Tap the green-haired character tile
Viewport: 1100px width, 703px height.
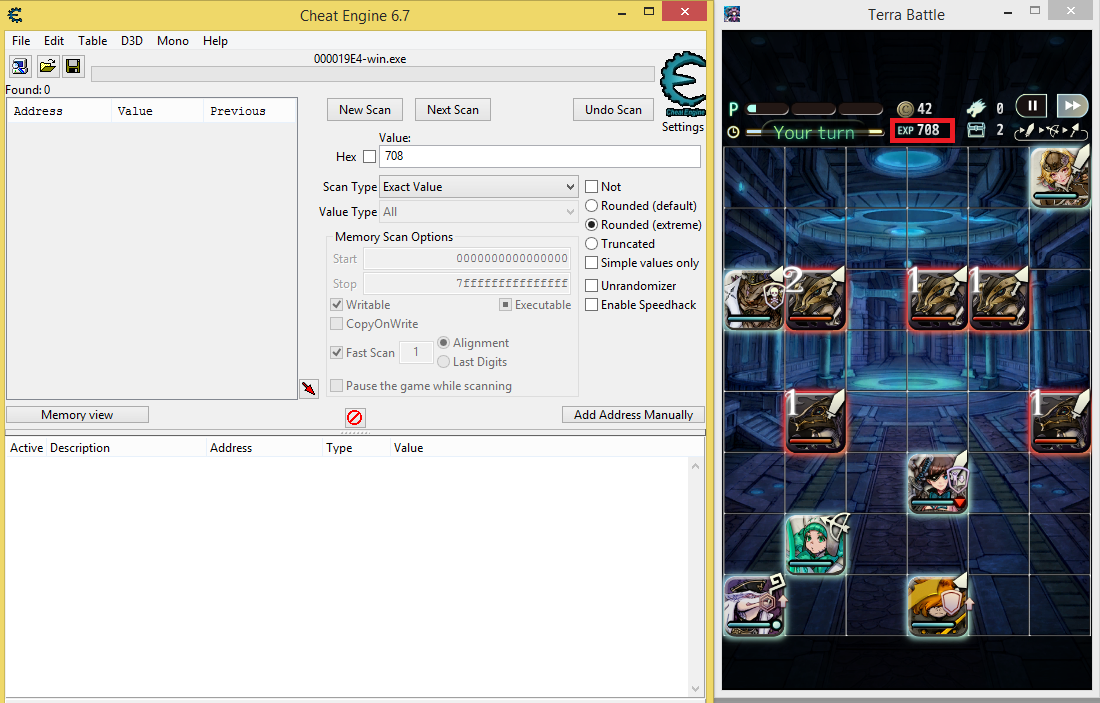tap(815, 544)
